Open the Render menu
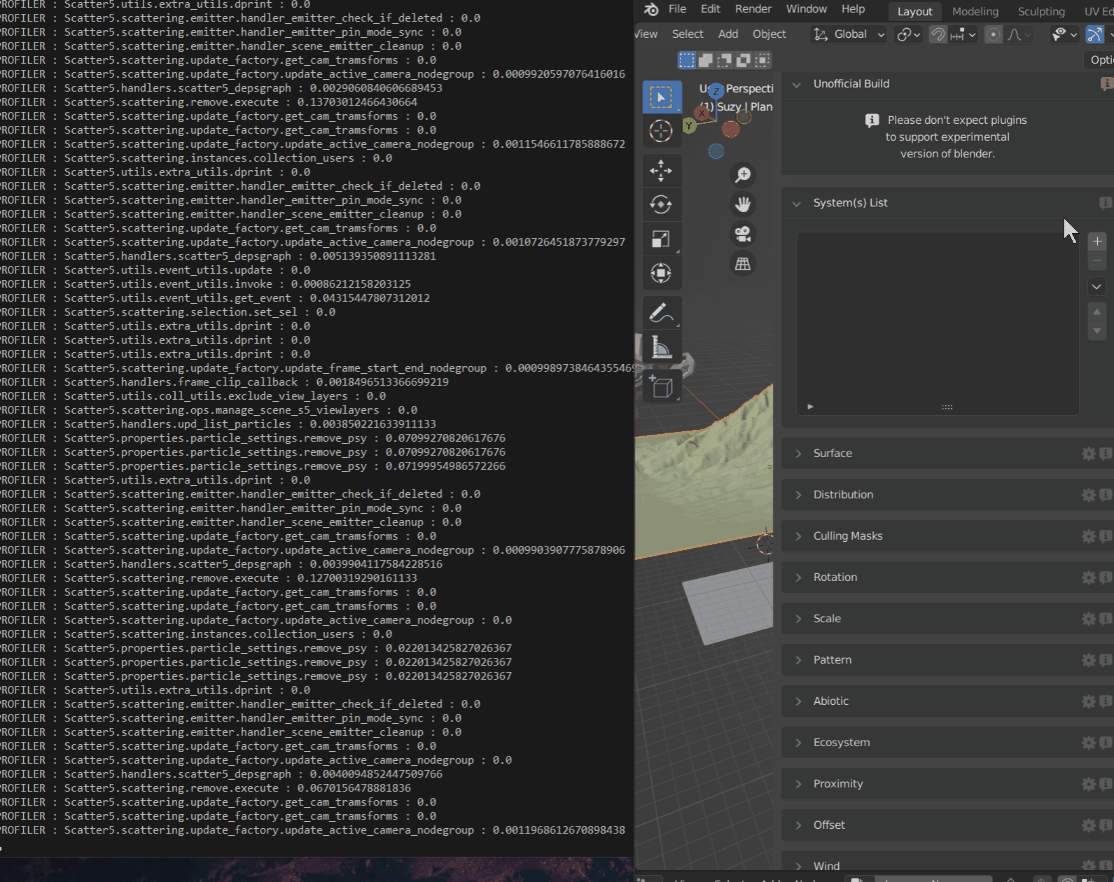 point(753,9)
